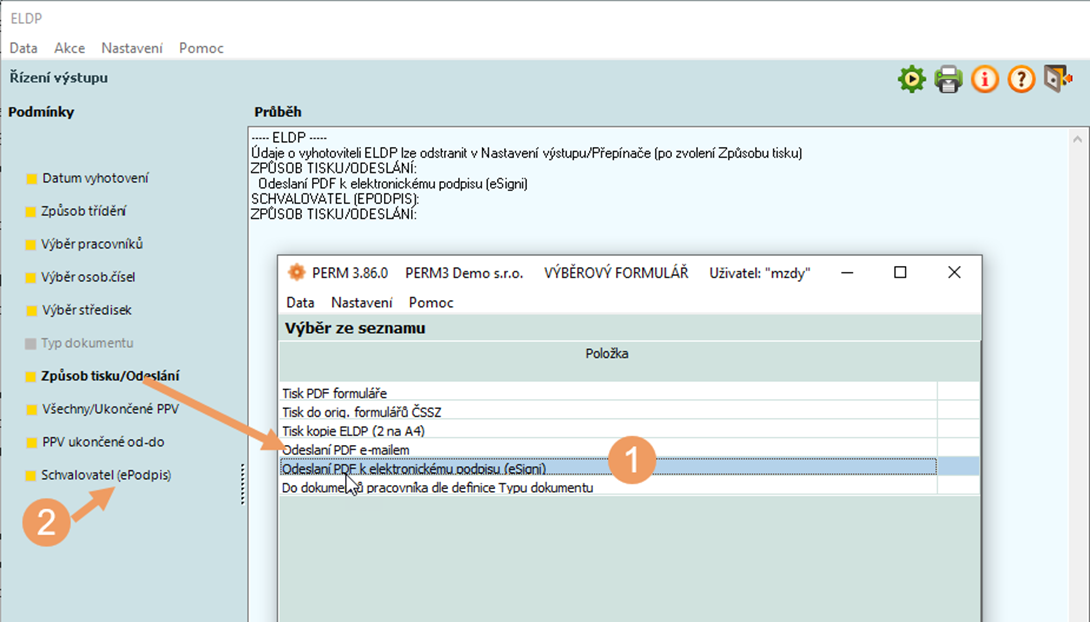The image size is (1090, 622).
Task: Click yellow square beside Výběr osob.čísel
Action: pos(31,277)
